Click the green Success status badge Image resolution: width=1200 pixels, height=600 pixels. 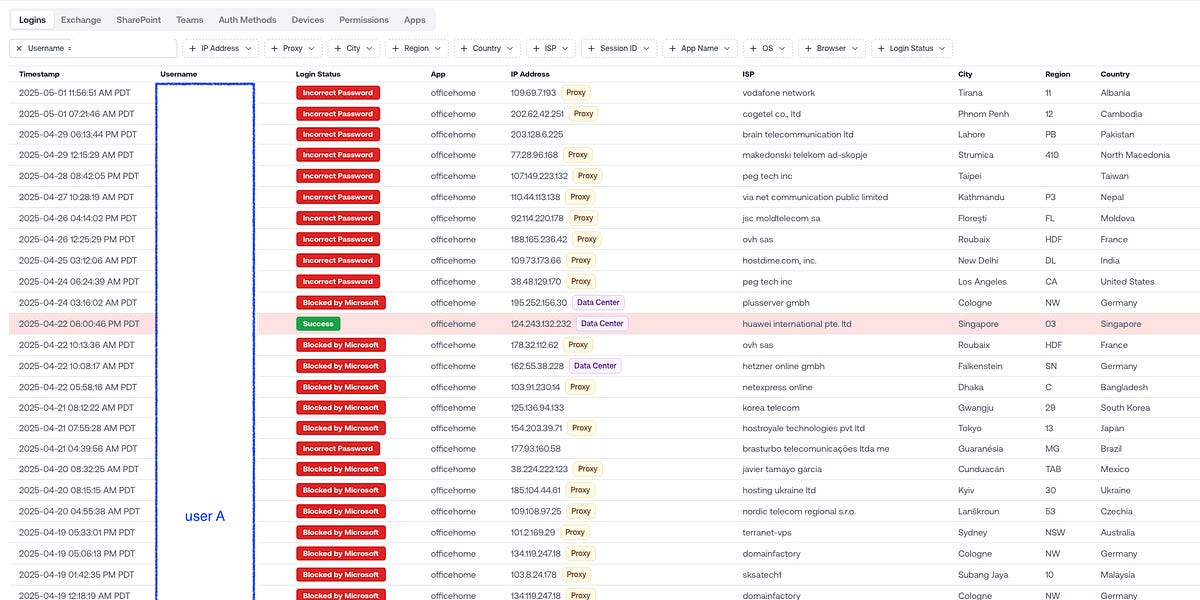pos(318,324)
